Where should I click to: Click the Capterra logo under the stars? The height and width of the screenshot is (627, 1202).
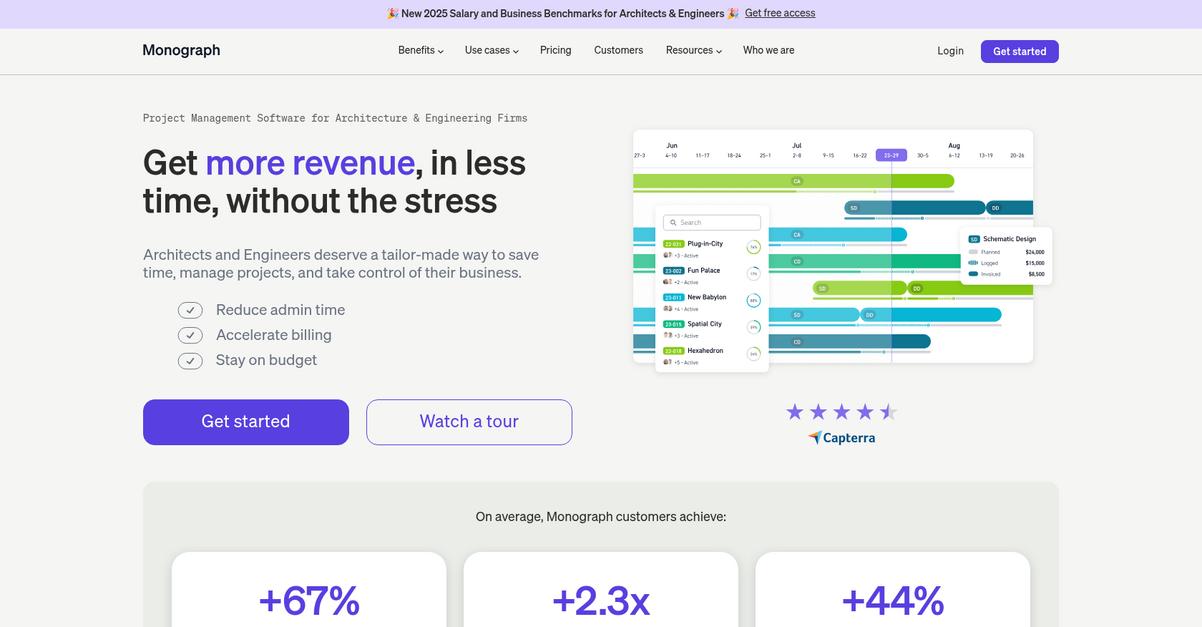(x=841, y=438)
